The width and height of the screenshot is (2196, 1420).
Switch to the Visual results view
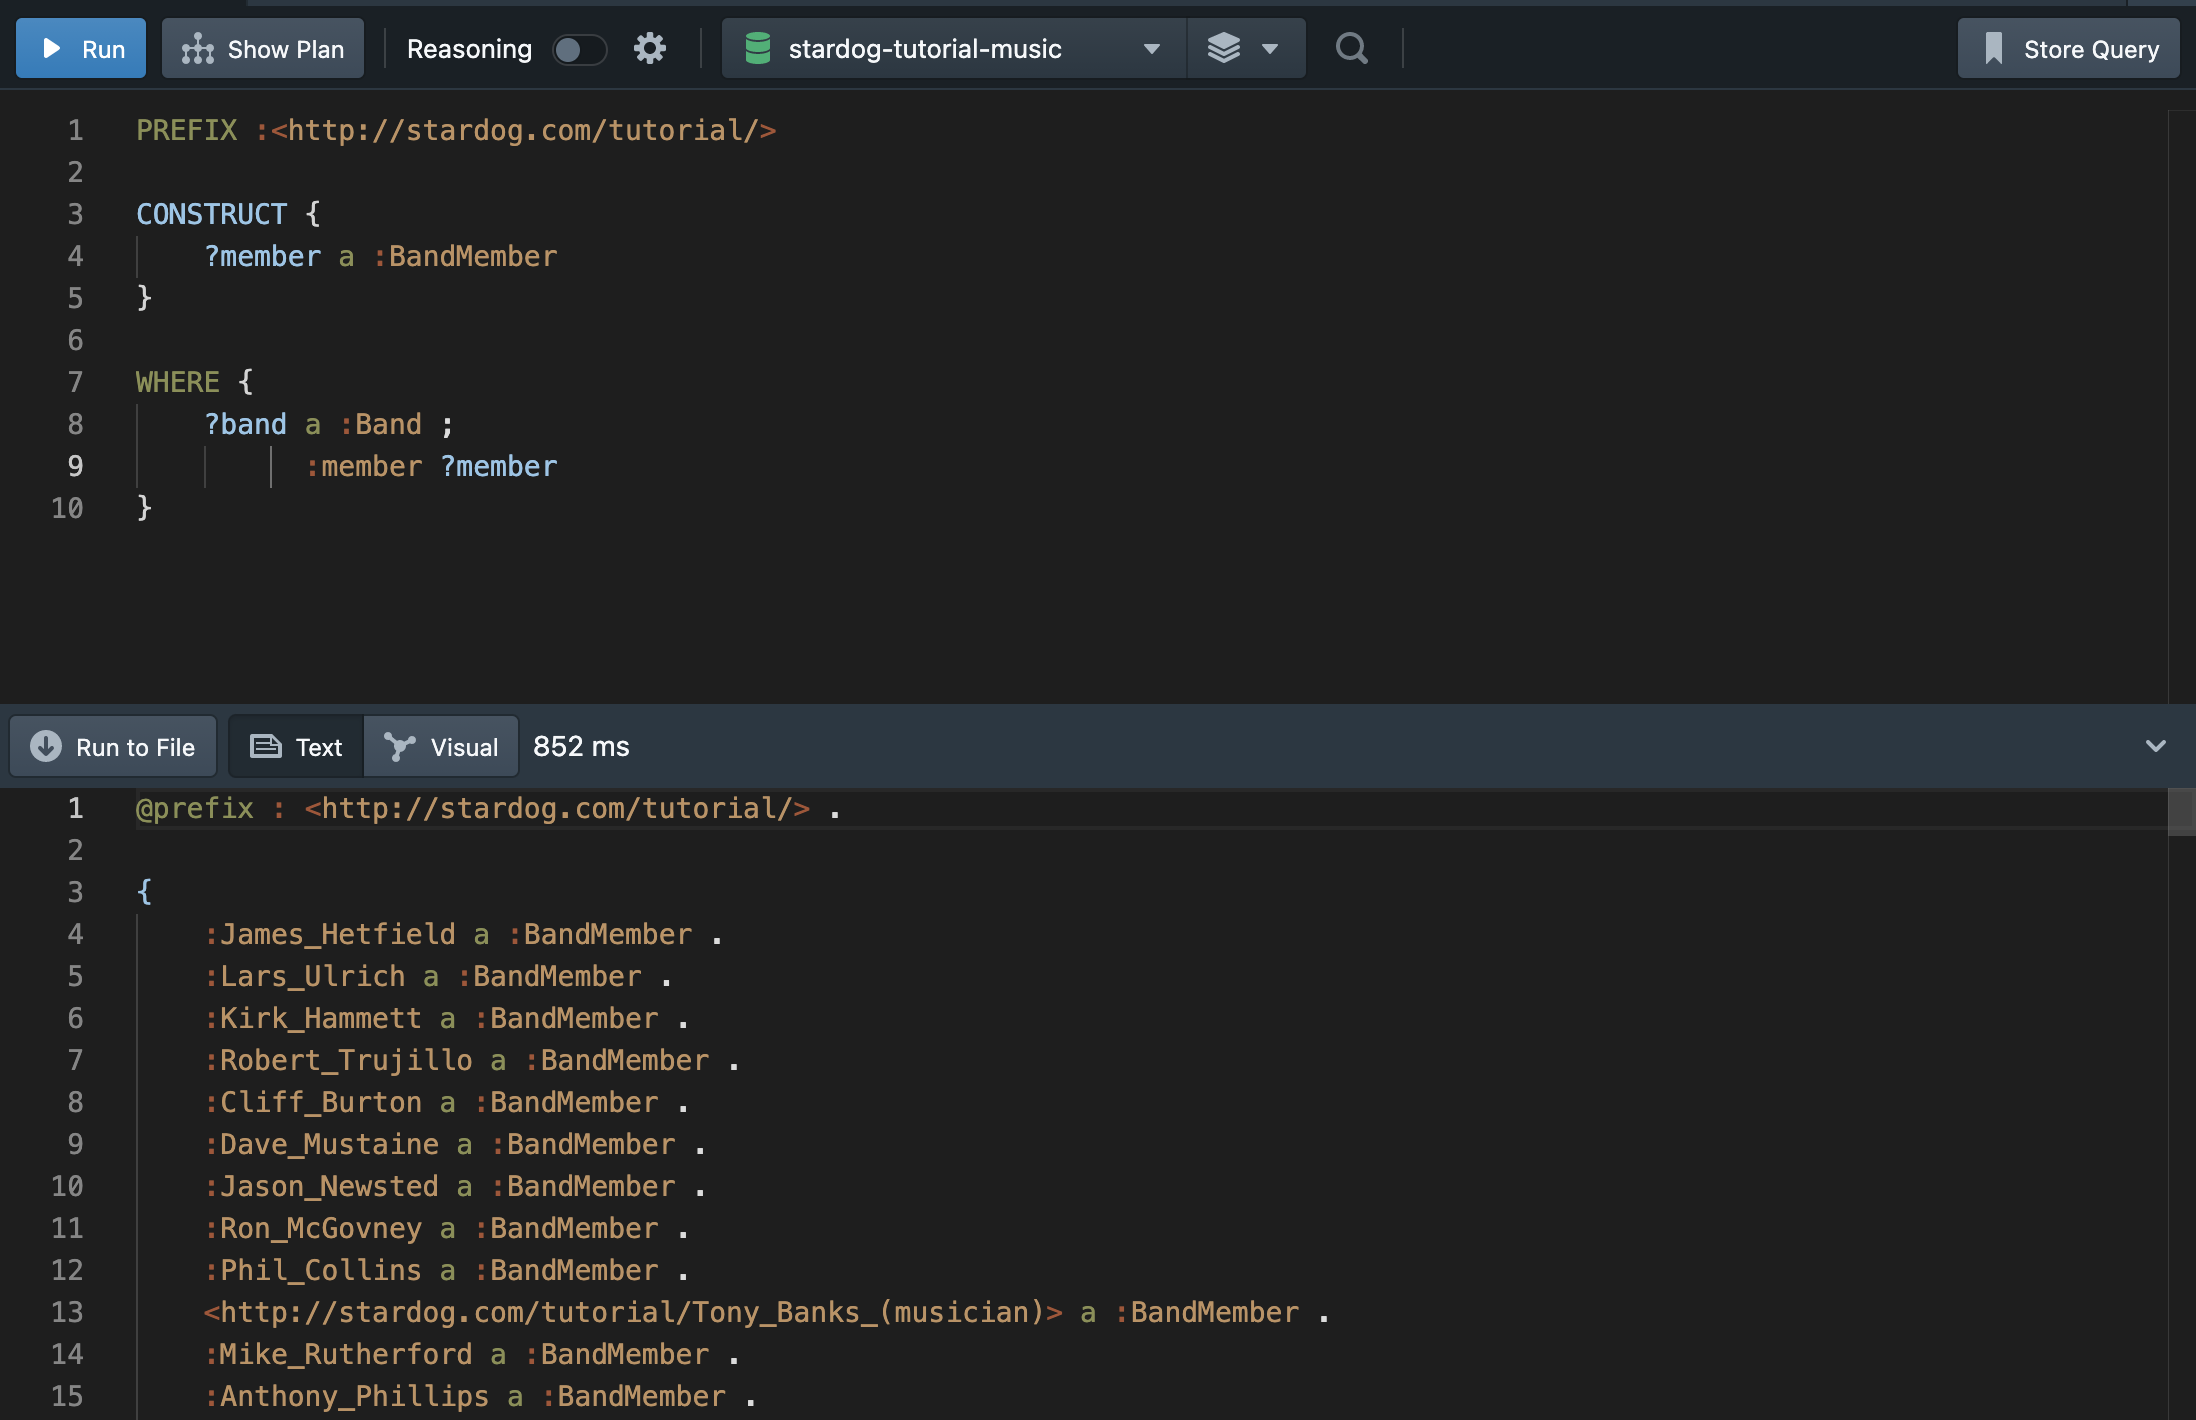[441, 746]
